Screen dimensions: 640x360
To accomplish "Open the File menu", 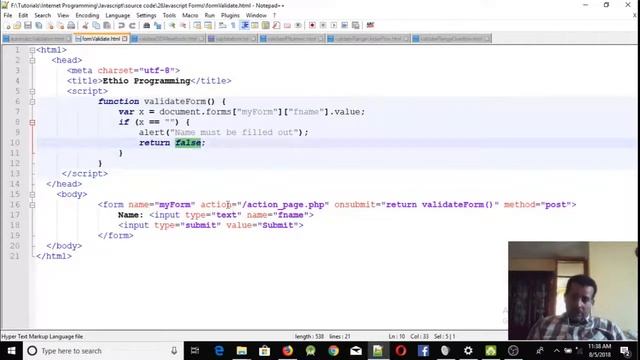I will click(8, 15).
